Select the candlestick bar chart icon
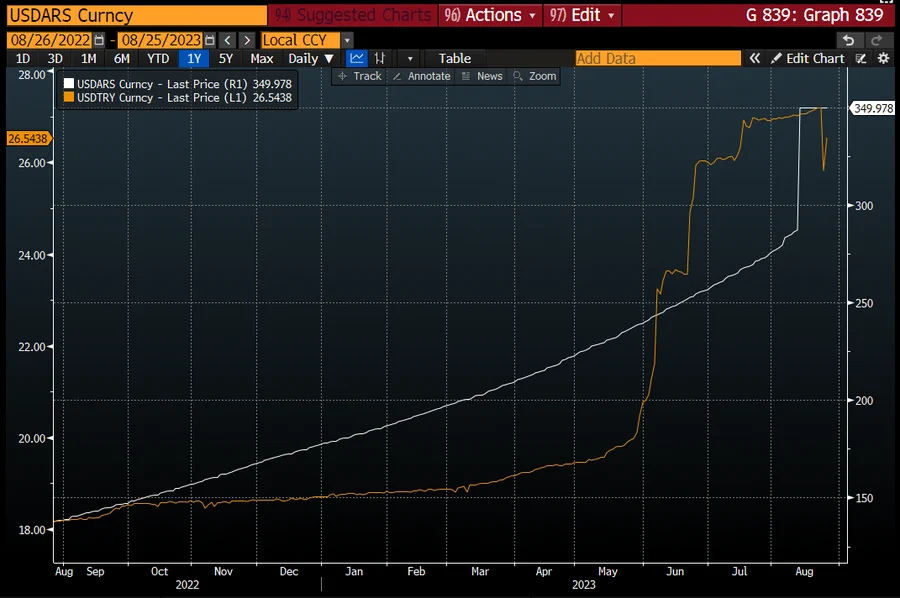The image size is (900, 598). [379, 59]
